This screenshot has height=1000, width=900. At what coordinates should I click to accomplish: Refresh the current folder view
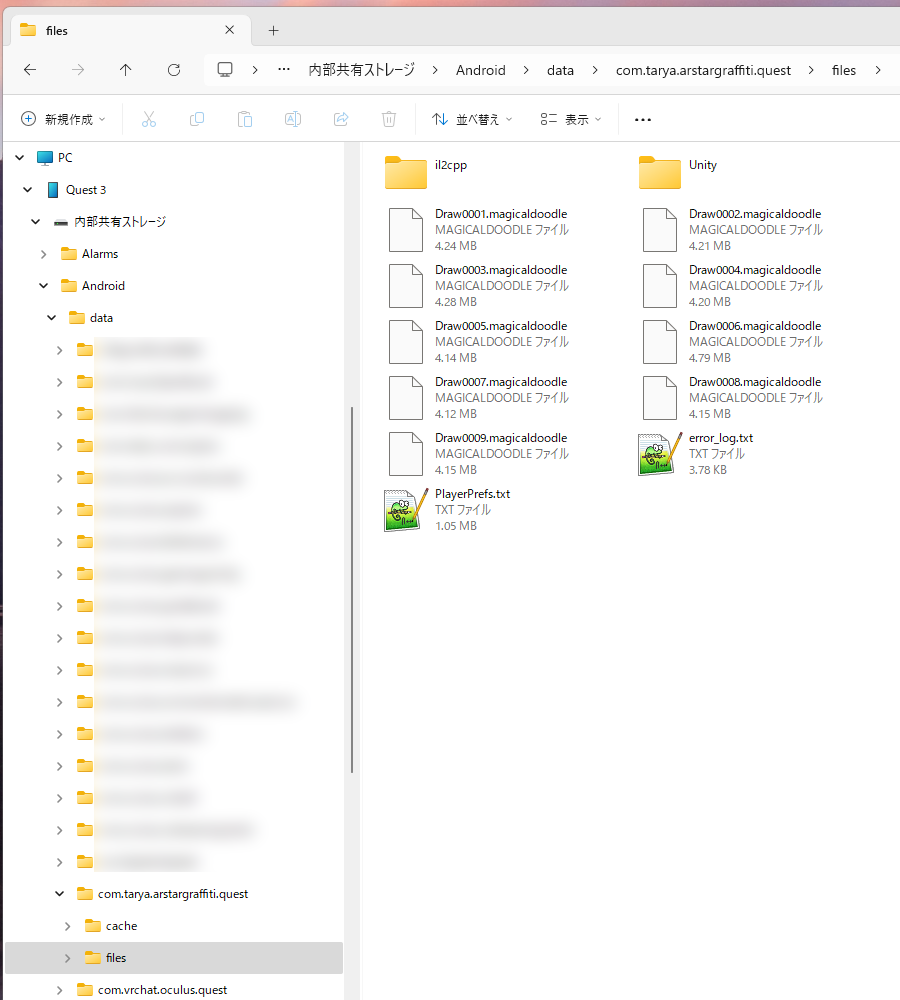[174, 70]
